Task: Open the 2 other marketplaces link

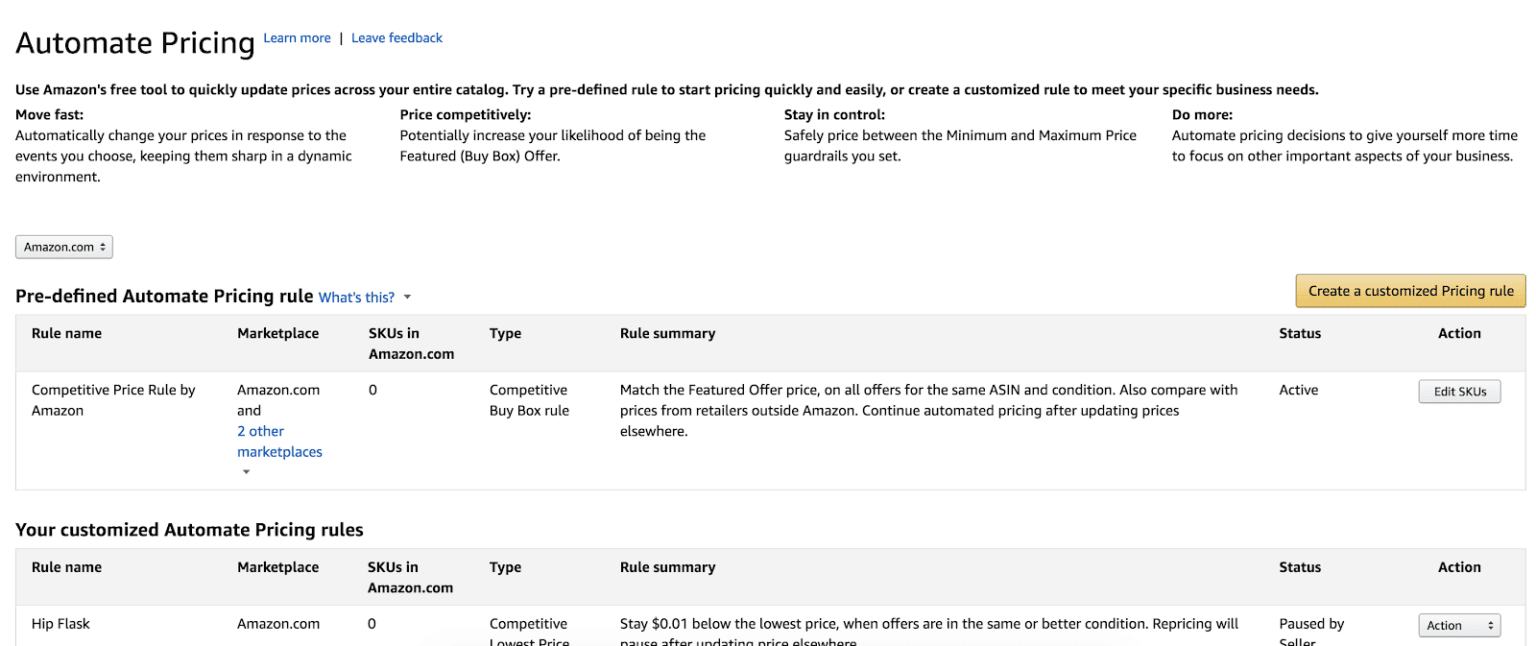Action: tap(279, 441)
